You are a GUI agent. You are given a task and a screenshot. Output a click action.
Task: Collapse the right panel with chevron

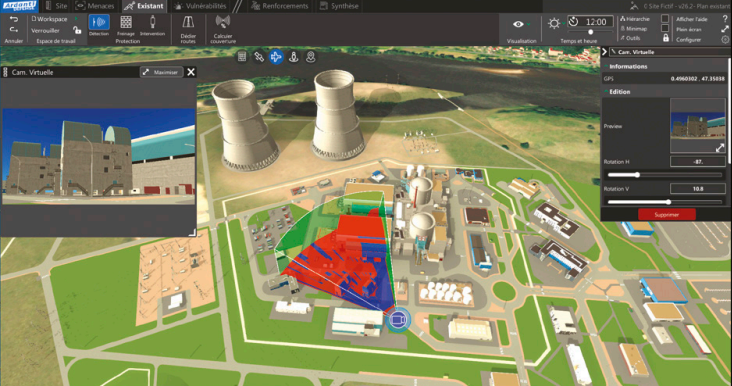click(x=604, y=52)
